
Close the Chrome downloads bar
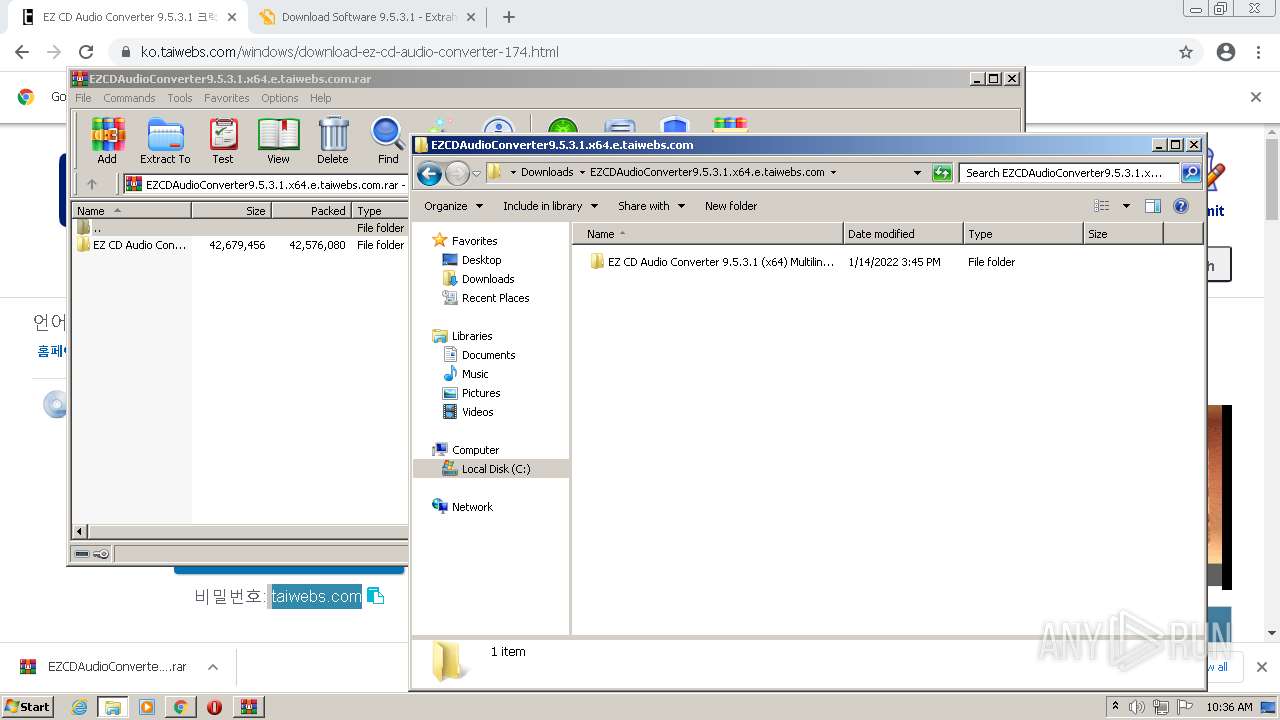[x=1261, y=667]
